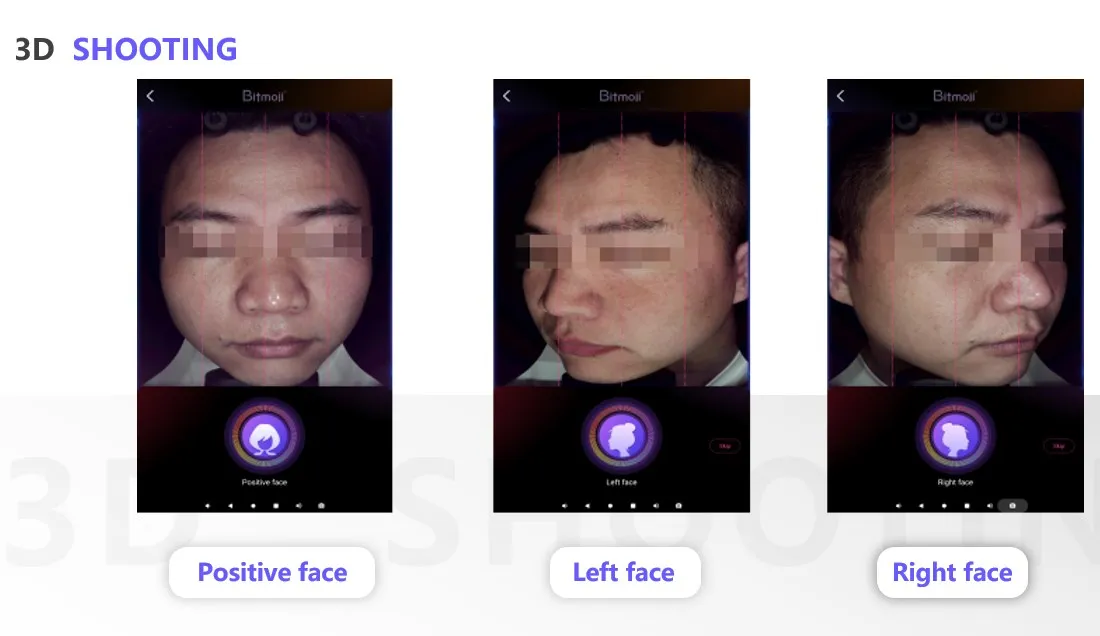Tap volume up icon in Positive face navbar

299,506
